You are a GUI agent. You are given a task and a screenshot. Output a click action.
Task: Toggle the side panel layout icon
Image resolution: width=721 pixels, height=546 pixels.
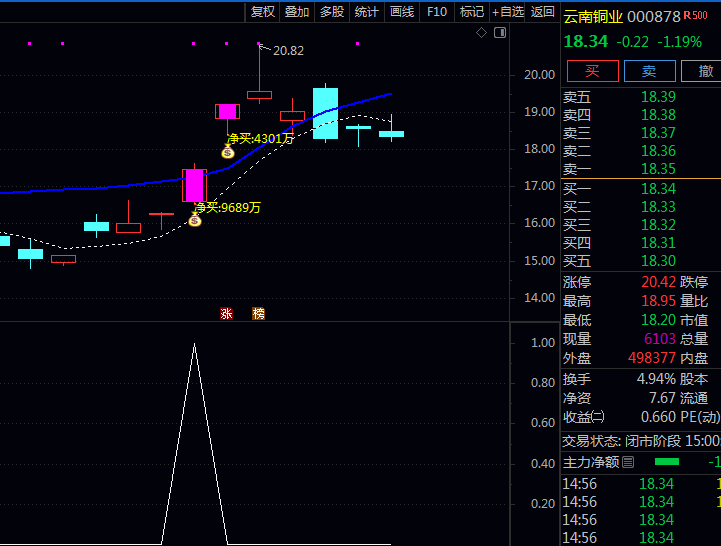(500, 33)
